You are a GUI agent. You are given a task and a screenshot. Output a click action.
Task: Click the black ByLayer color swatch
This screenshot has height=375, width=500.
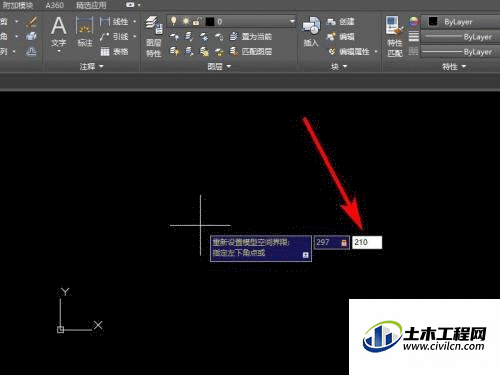433,22
